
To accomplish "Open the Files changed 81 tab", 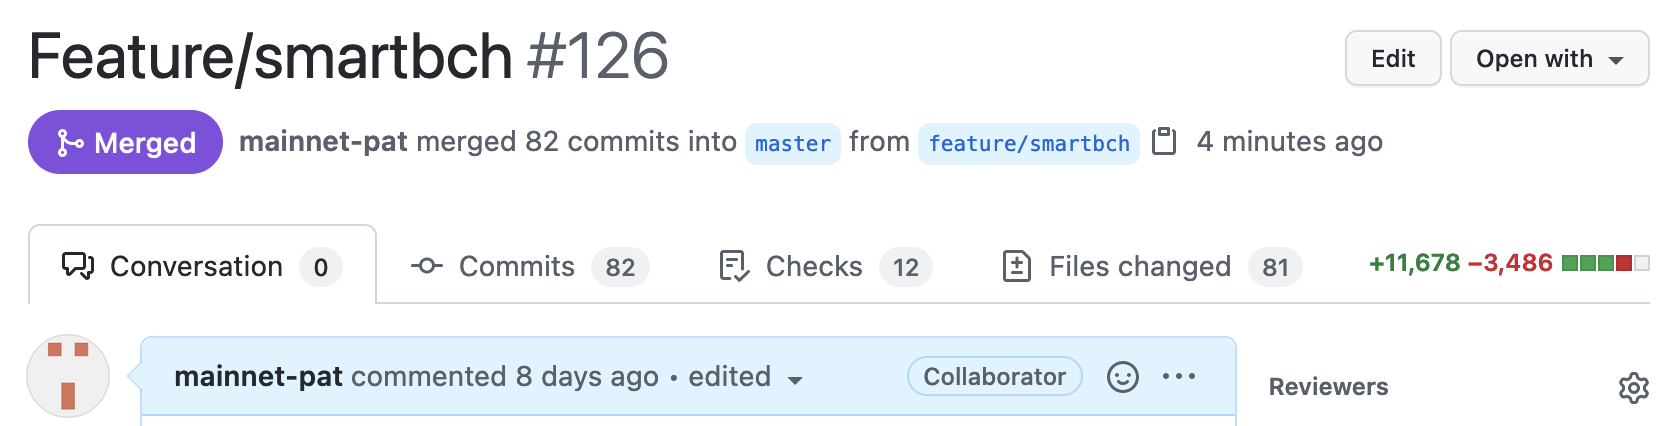I will [x=1152, y=266].
